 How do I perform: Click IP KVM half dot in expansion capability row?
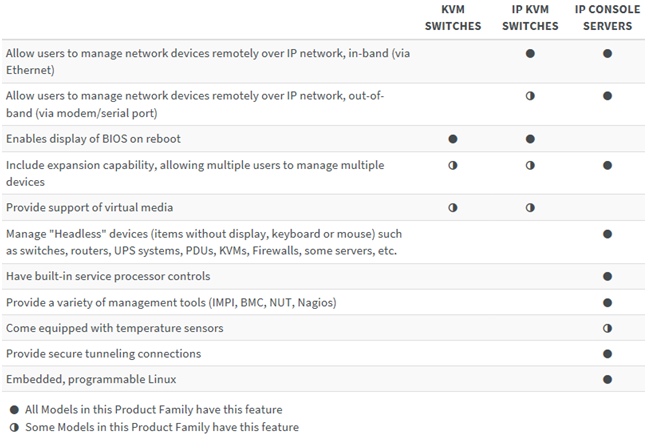[x=530, y=165]
